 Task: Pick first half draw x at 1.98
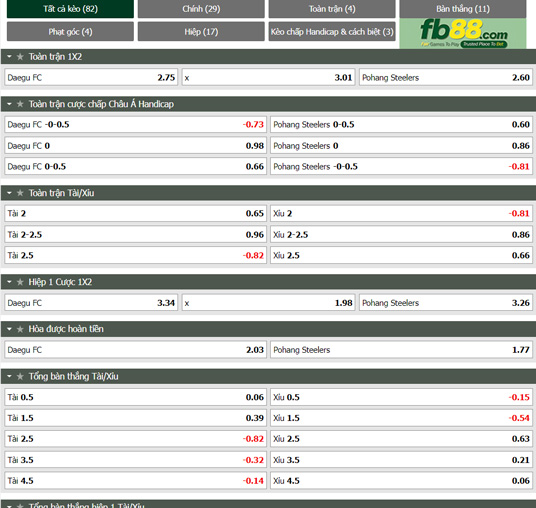coord(268,303)
